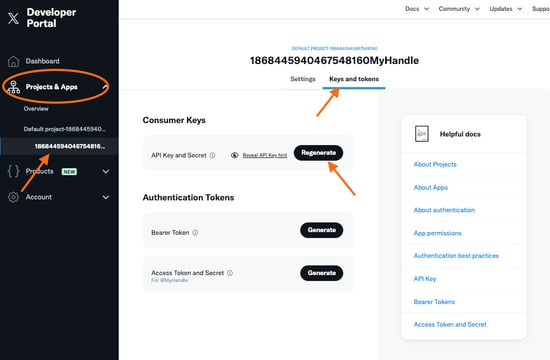Click info icon next to API Key and Secret

[212, 155]
